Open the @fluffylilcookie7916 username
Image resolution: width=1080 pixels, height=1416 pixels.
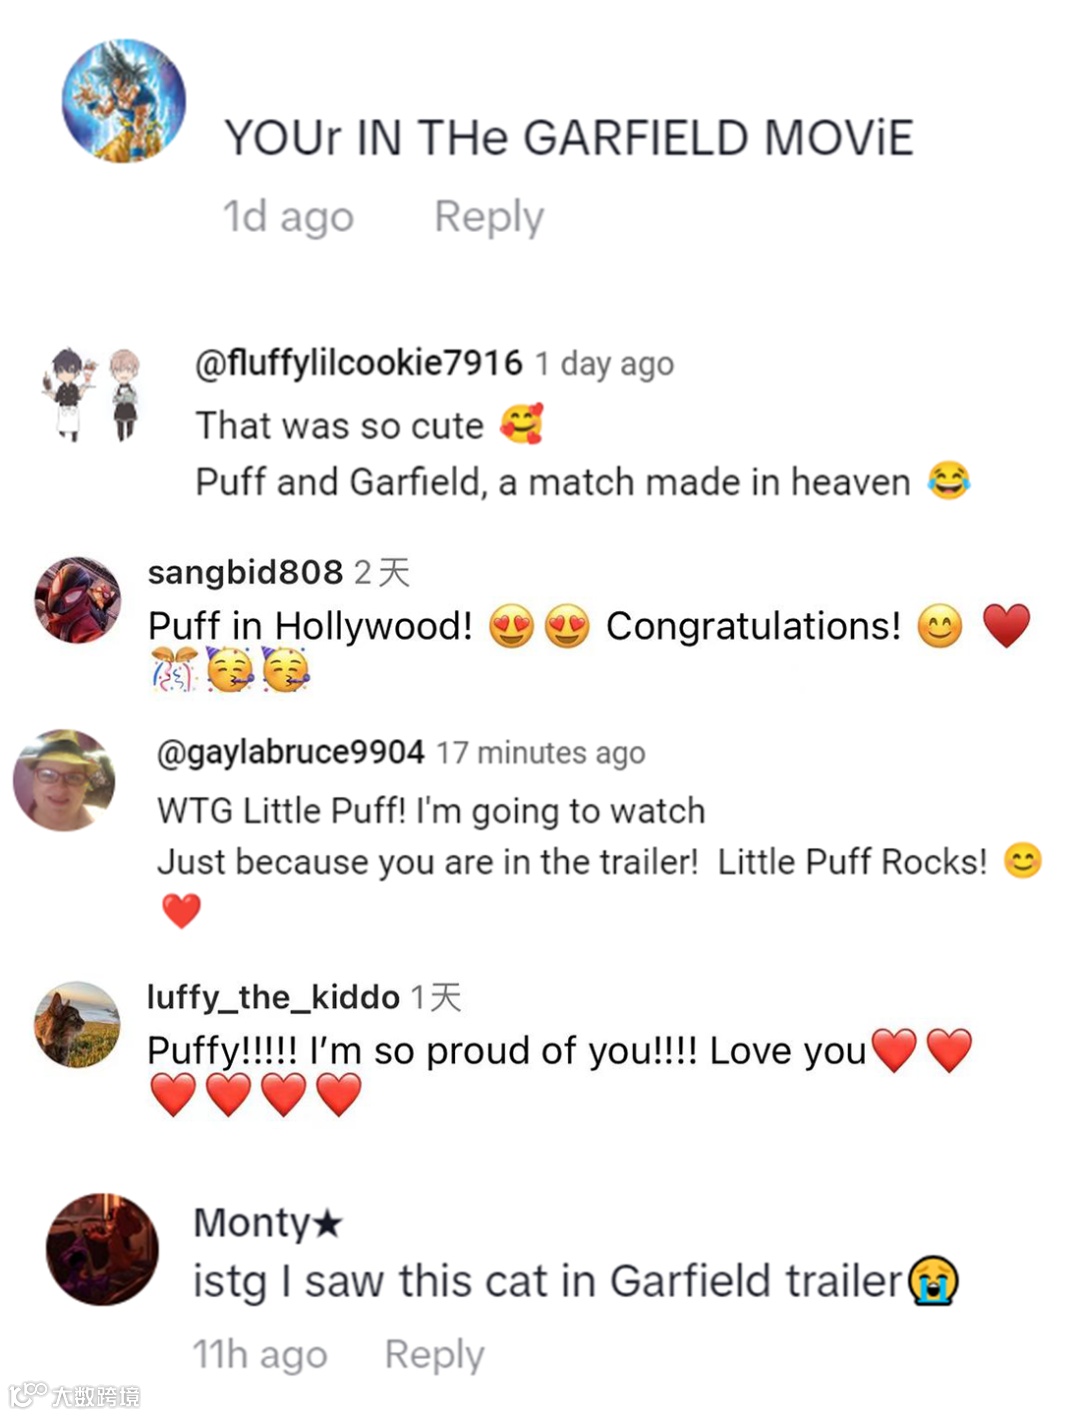(x=359, y=362)
